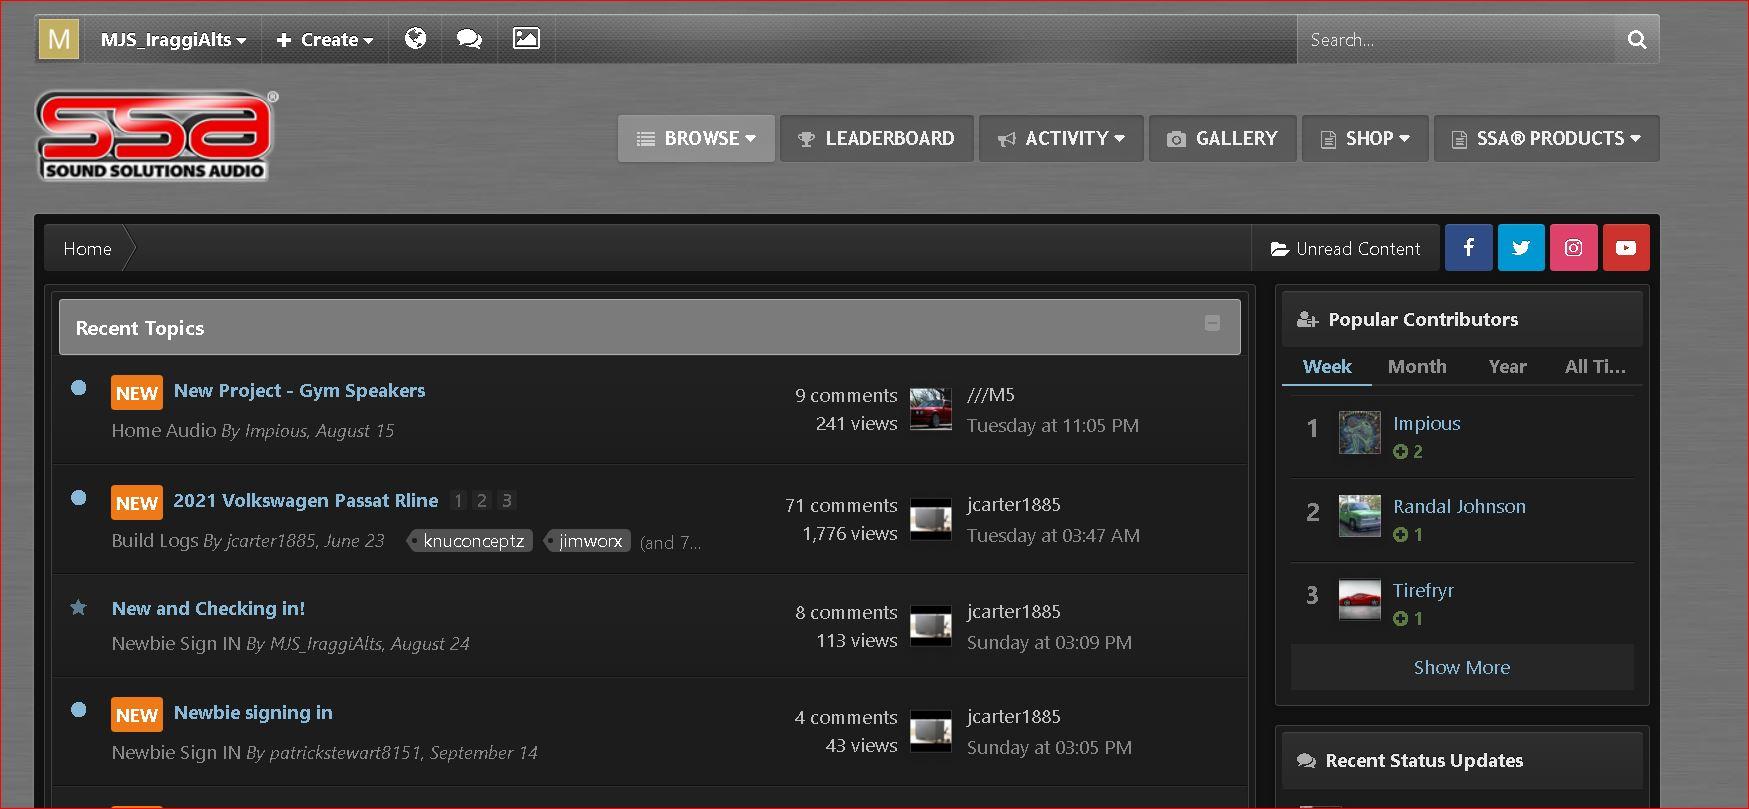Click Sunday at 03:09 PM timestamp
This screenshot has width=1749, height=809.
1049,642
